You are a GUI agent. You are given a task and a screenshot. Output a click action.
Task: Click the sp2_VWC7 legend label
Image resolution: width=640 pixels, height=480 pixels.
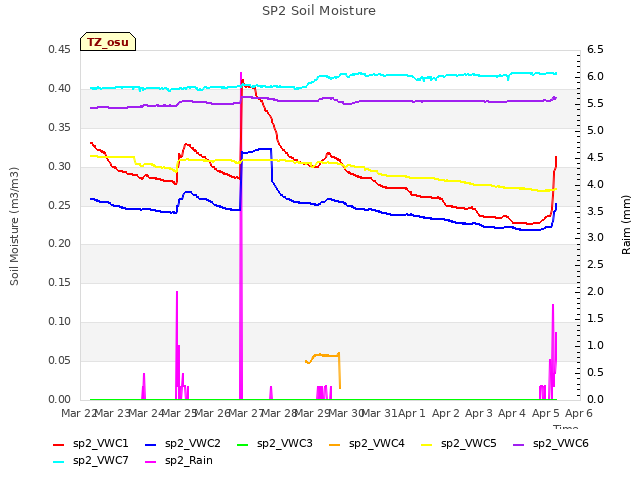pos(101,460)
